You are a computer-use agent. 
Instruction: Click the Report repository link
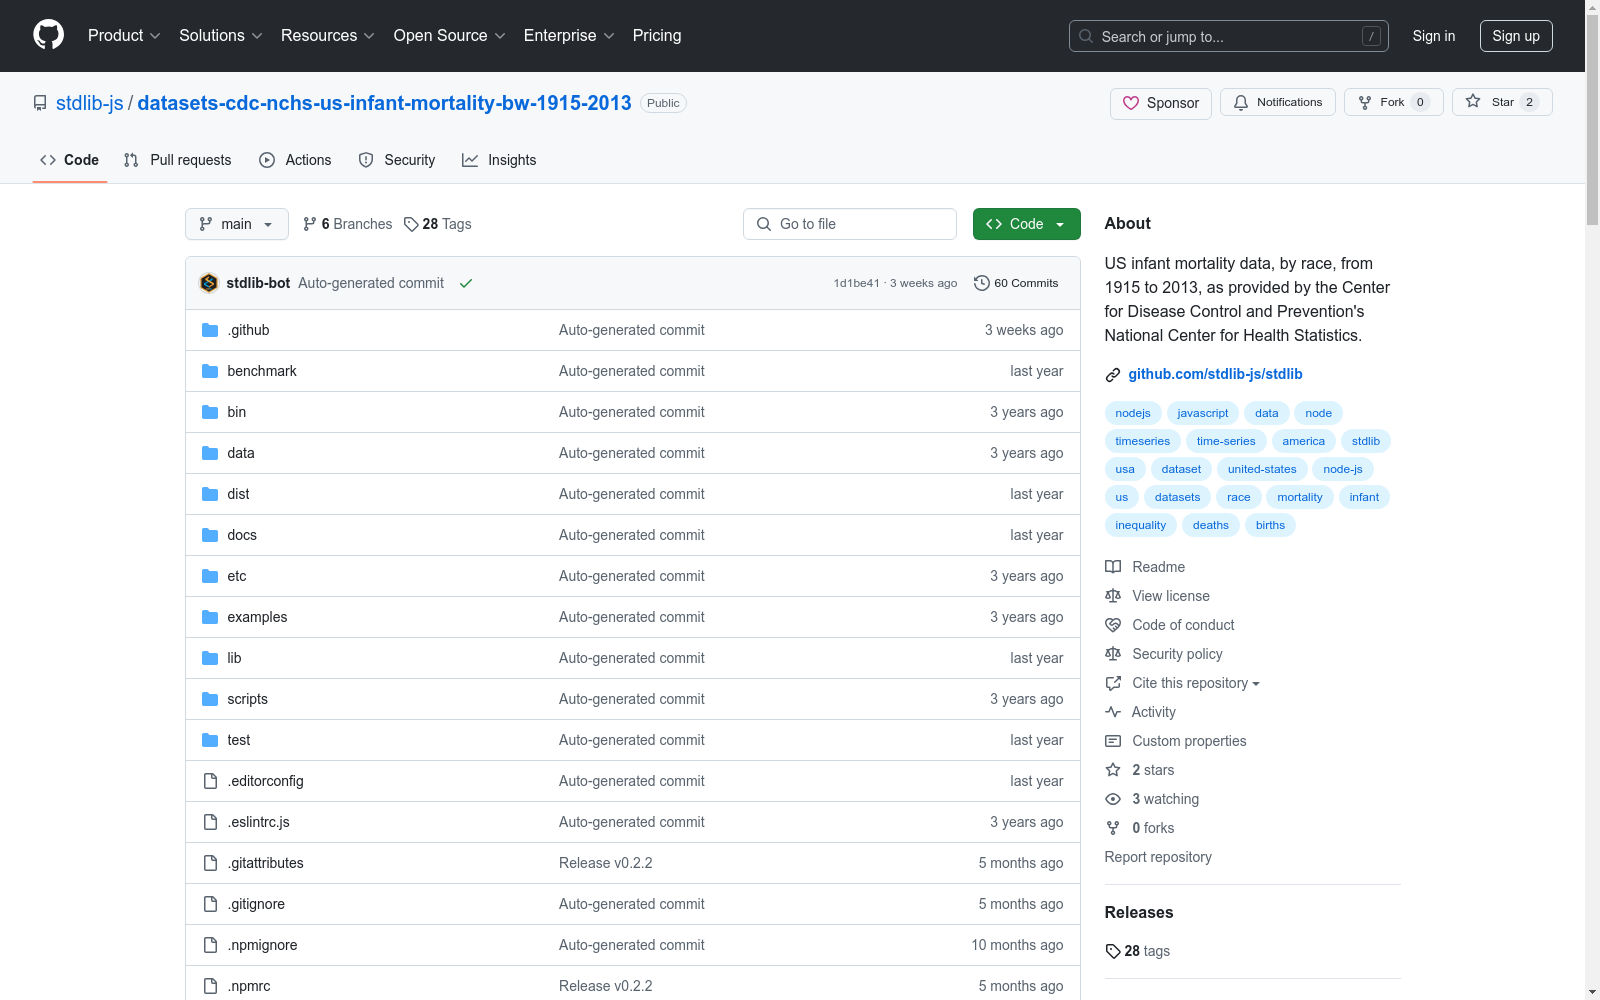point(1158,857)
